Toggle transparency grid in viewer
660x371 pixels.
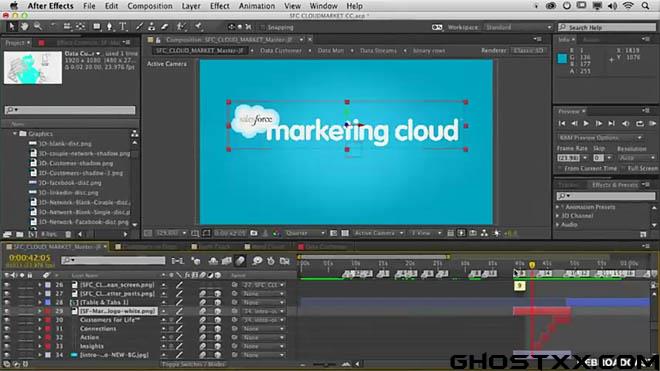tap(345, 233)
